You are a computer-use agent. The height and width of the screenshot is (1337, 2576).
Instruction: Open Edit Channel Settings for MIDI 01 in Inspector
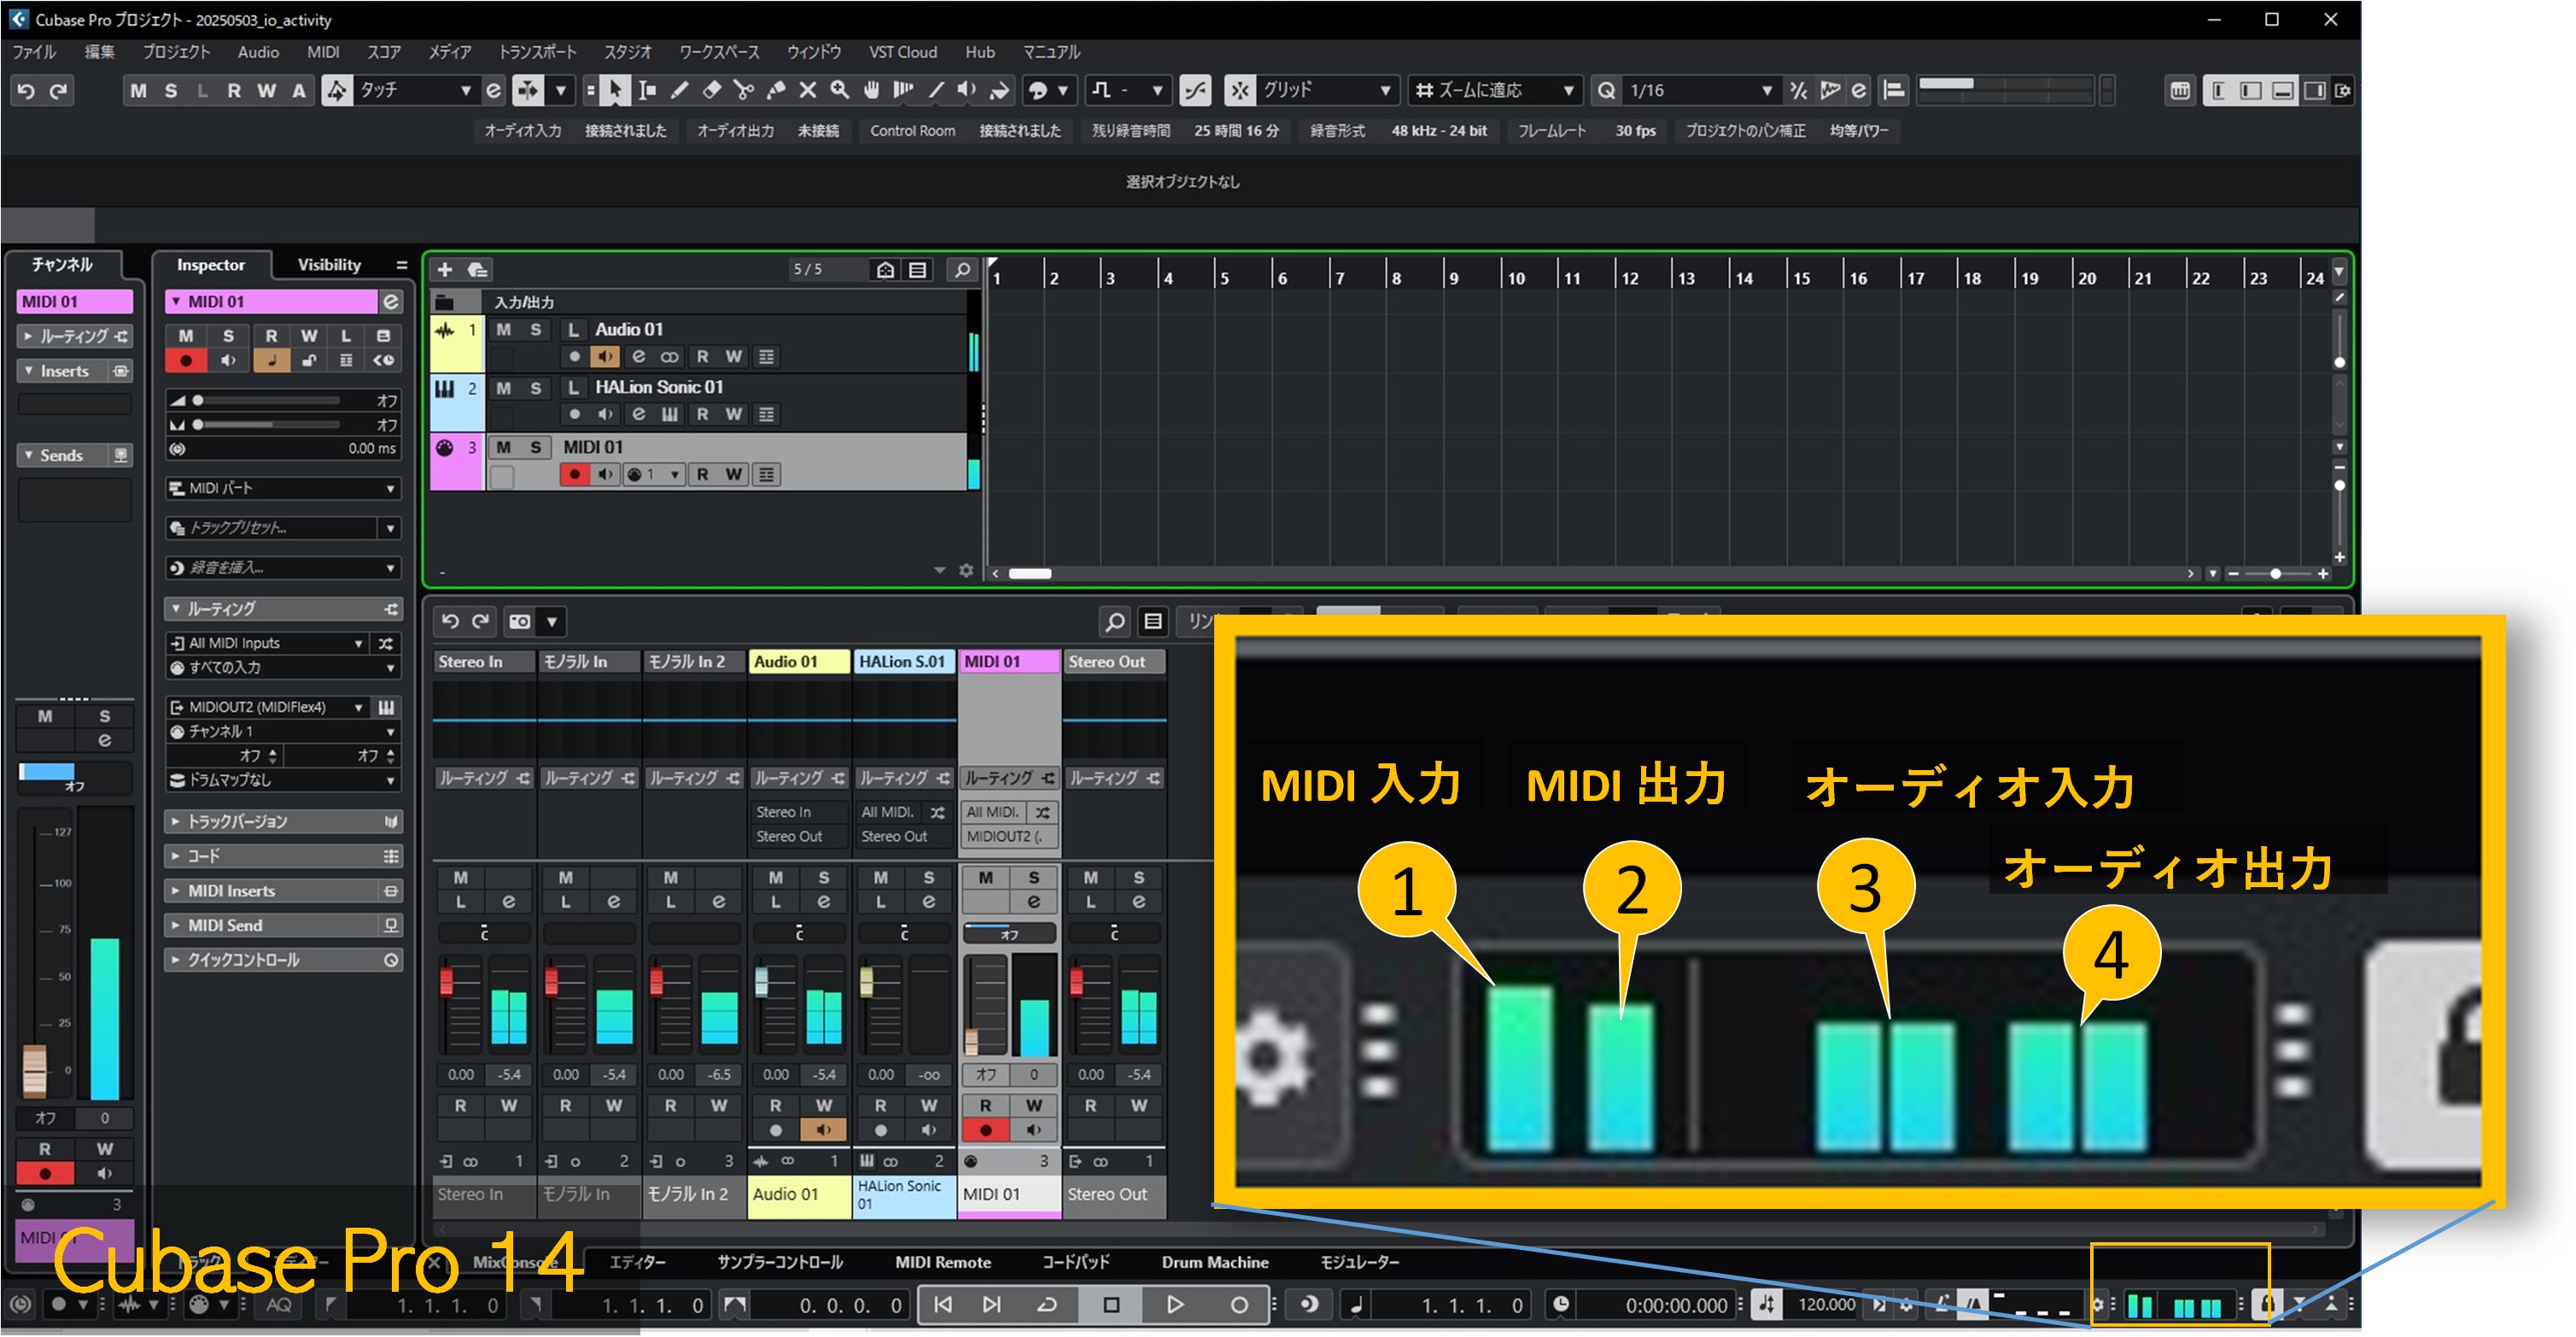[391, 302]
